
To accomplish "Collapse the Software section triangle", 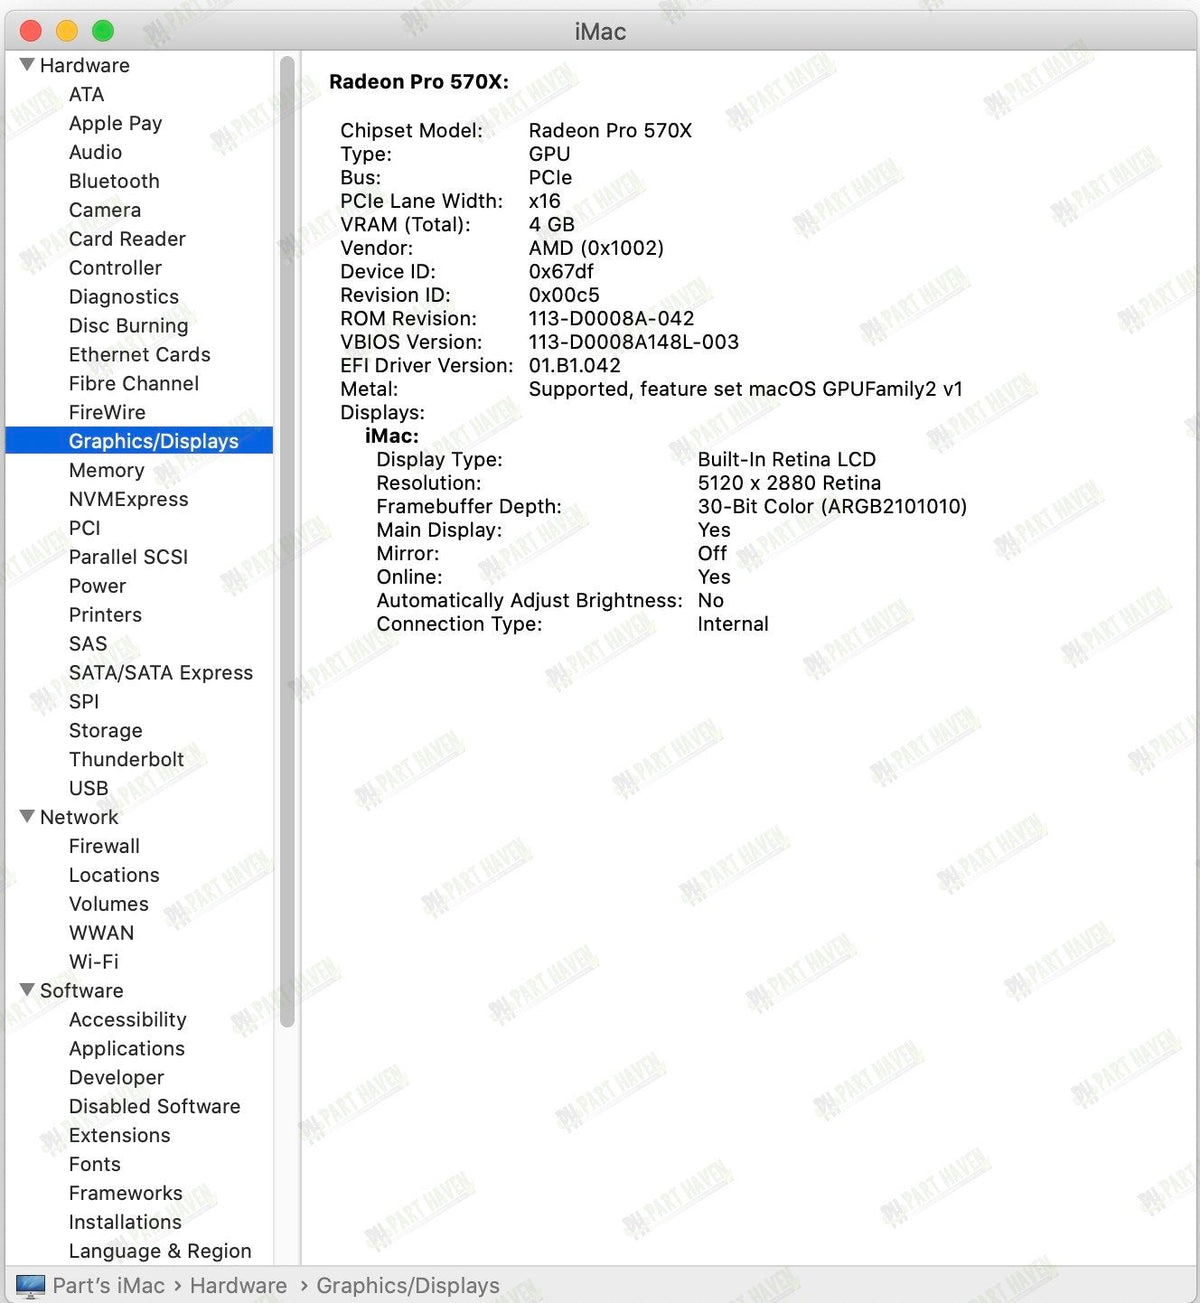I will click(x=27, y=990).
